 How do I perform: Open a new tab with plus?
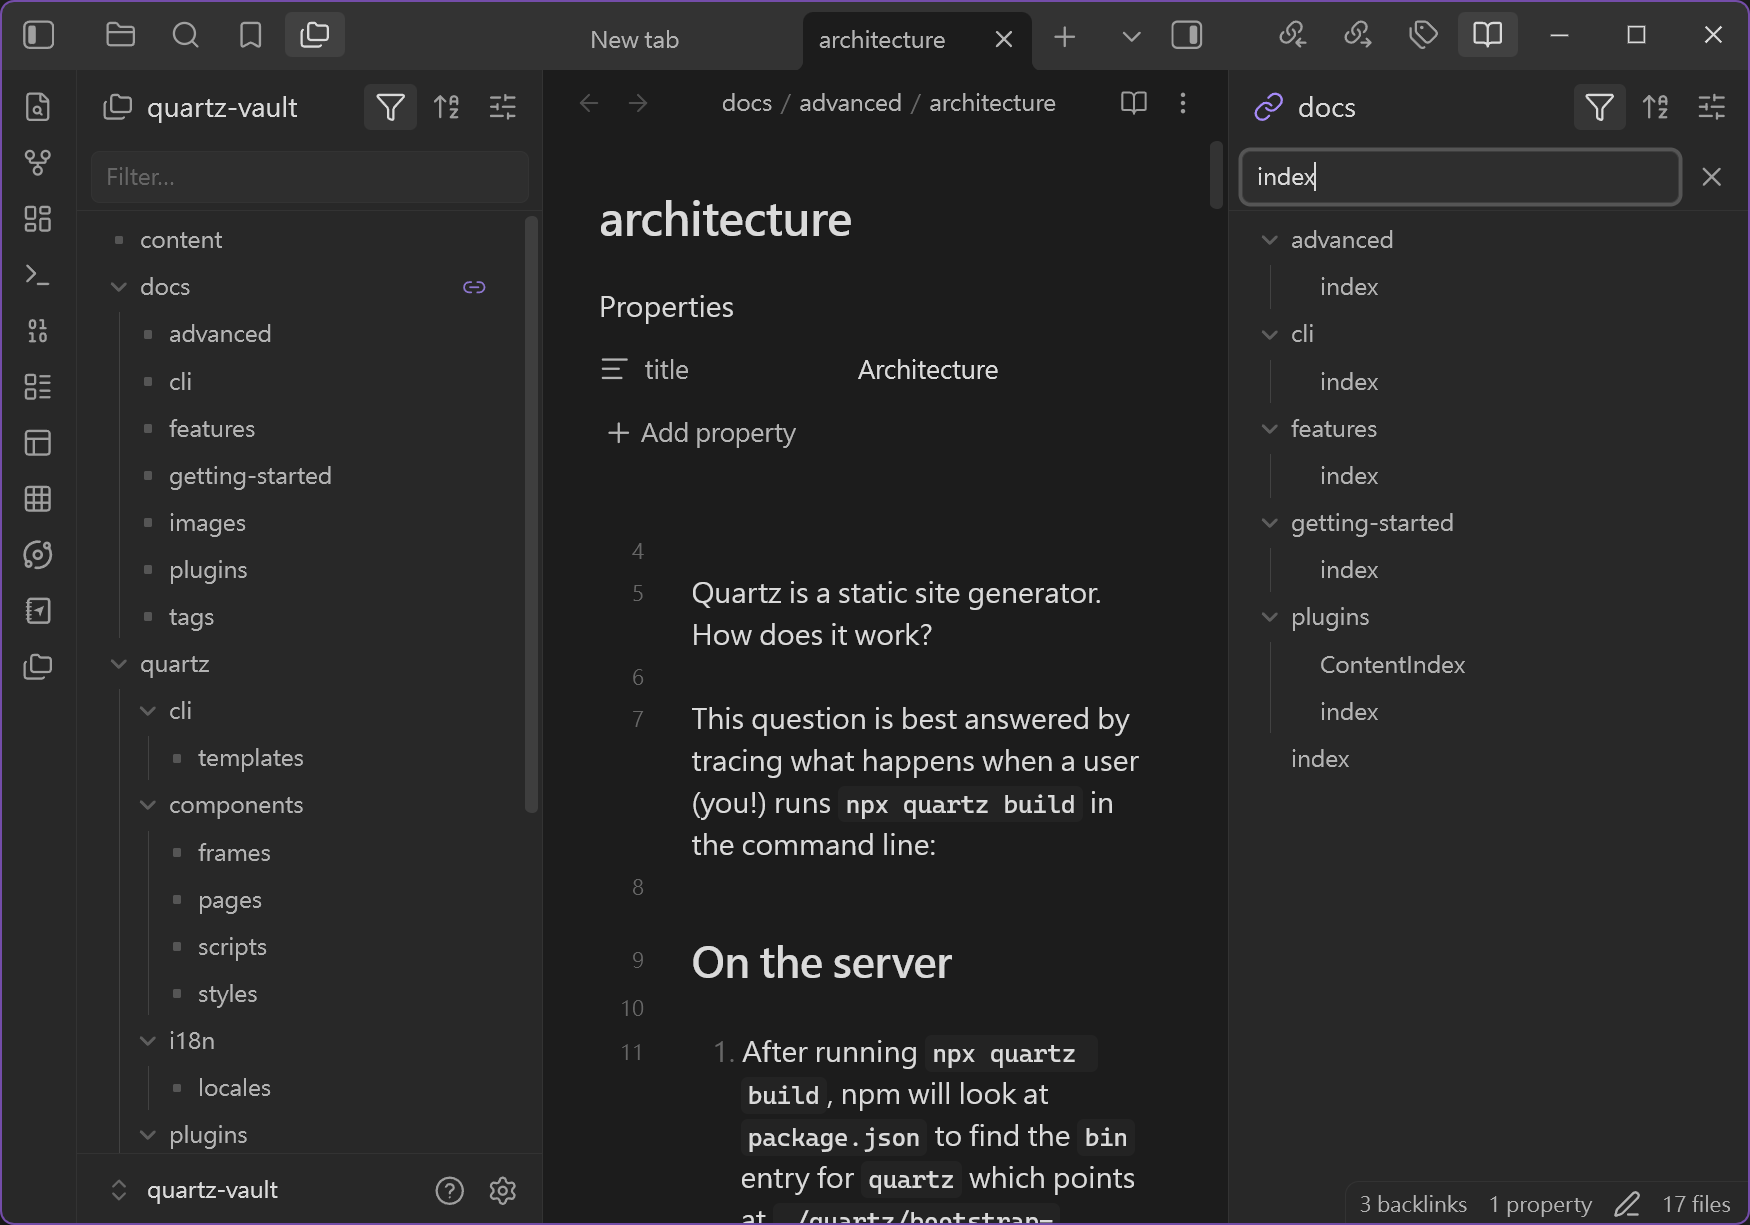1065,37
